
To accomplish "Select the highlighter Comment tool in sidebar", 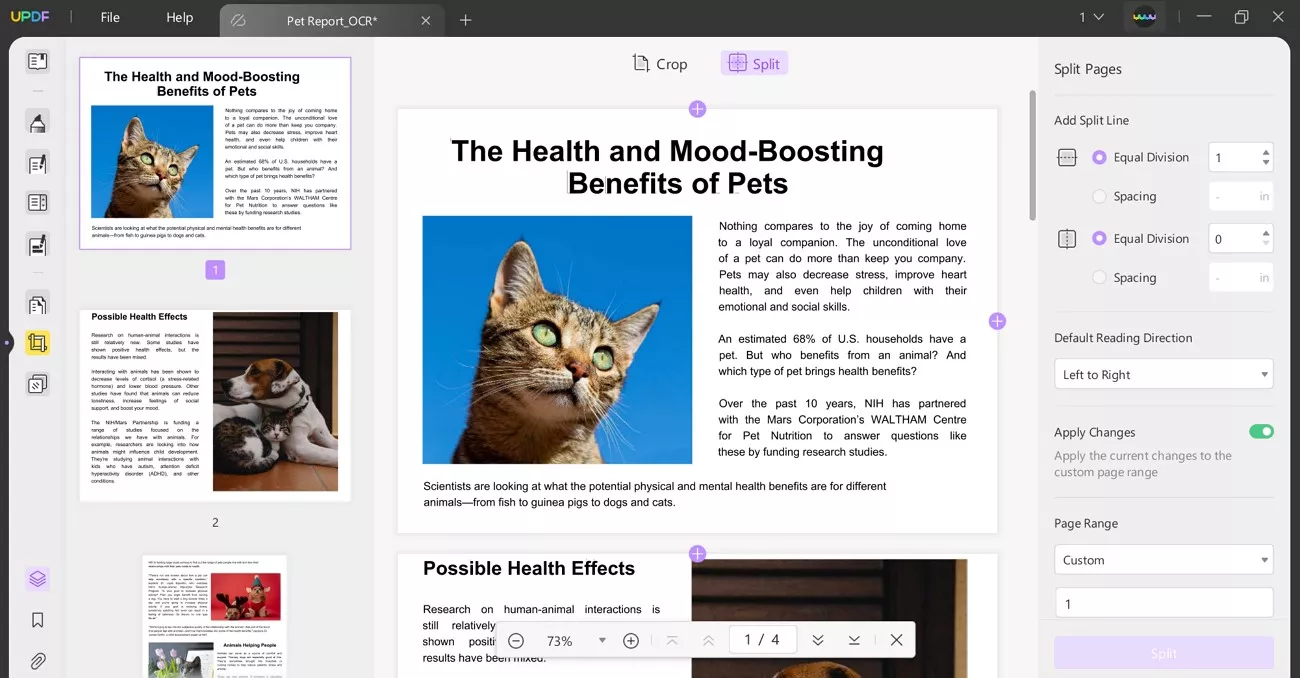I will 37,122.
